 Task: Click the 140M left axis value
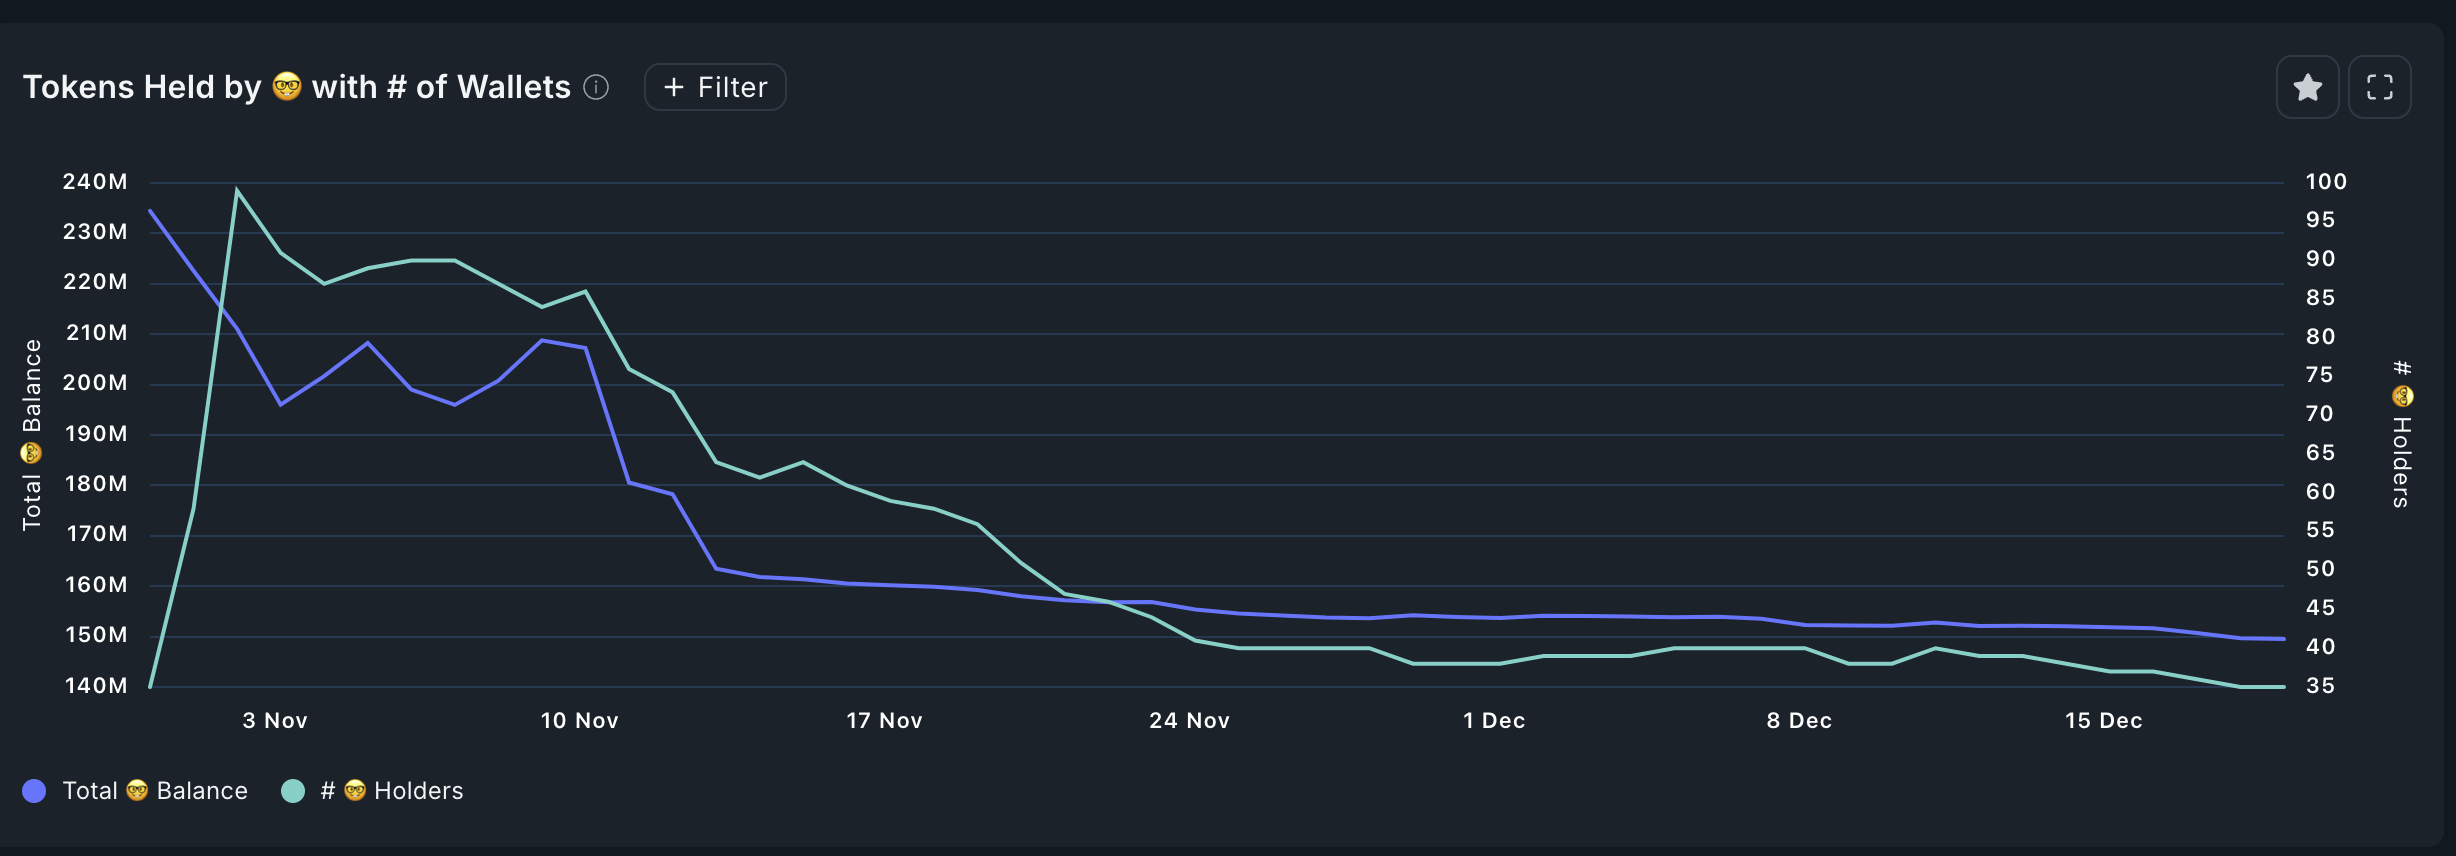click(x=96, y=686)
